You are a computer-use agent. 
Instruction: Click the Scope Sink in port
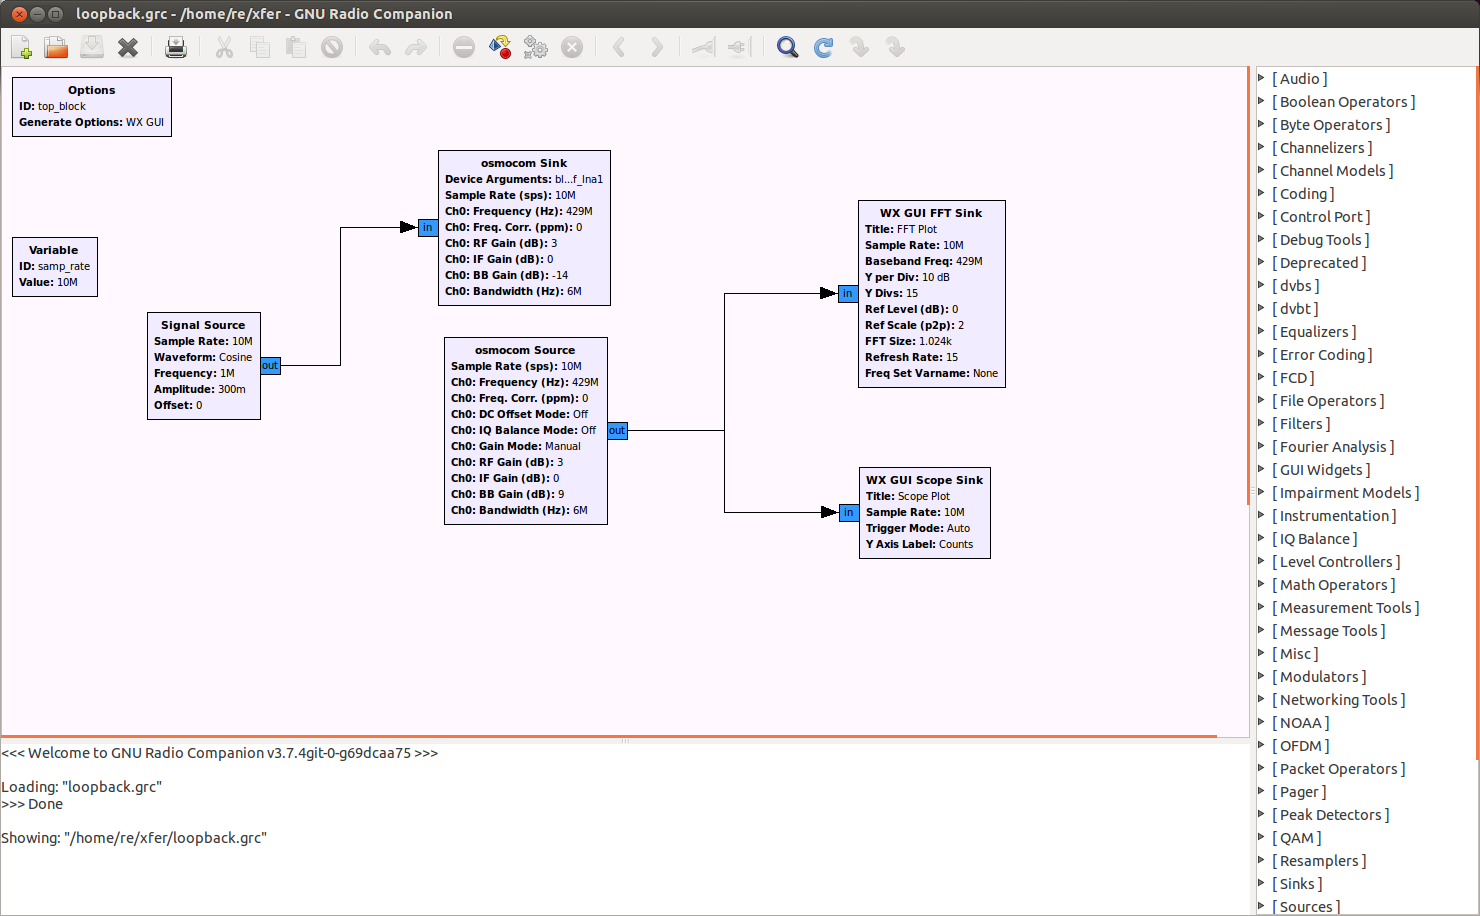pos(849,513)
